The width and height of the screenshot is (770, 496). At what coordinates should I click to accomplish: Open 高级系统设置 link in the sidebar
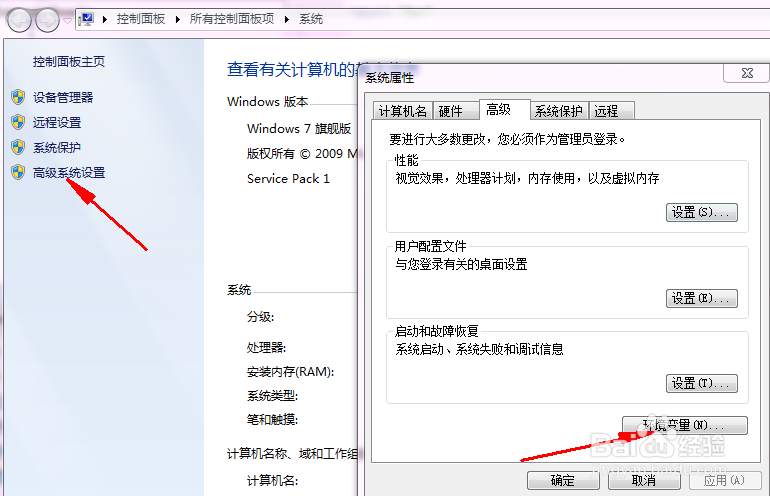pos(69,172)
